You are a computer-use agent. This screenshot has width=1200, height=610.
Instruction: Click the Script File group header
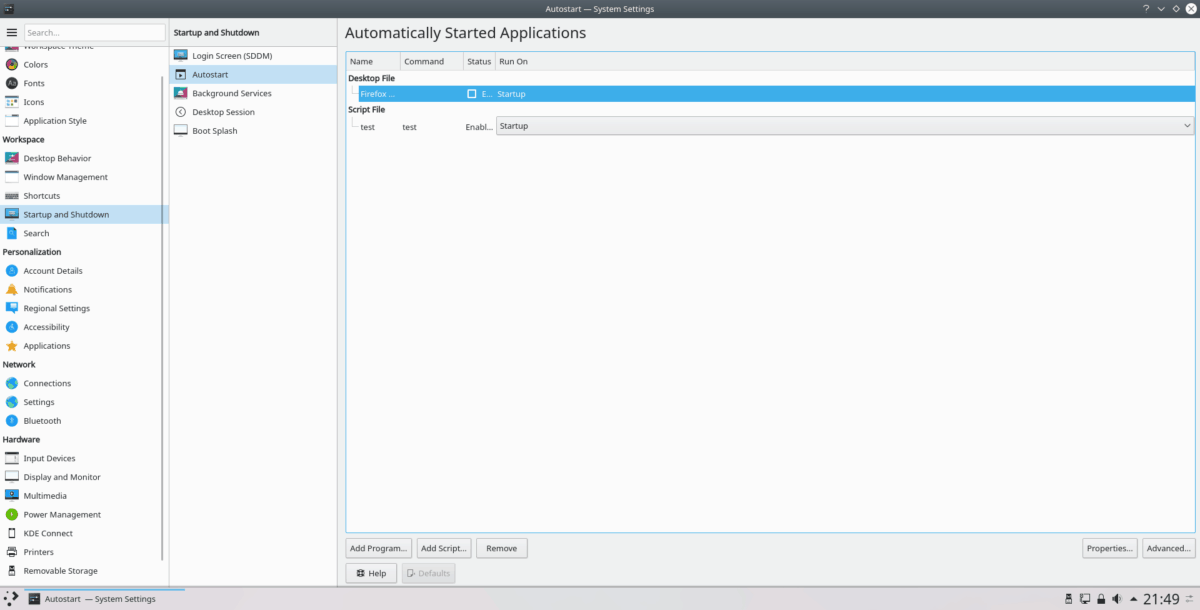(x=366, y=110)
